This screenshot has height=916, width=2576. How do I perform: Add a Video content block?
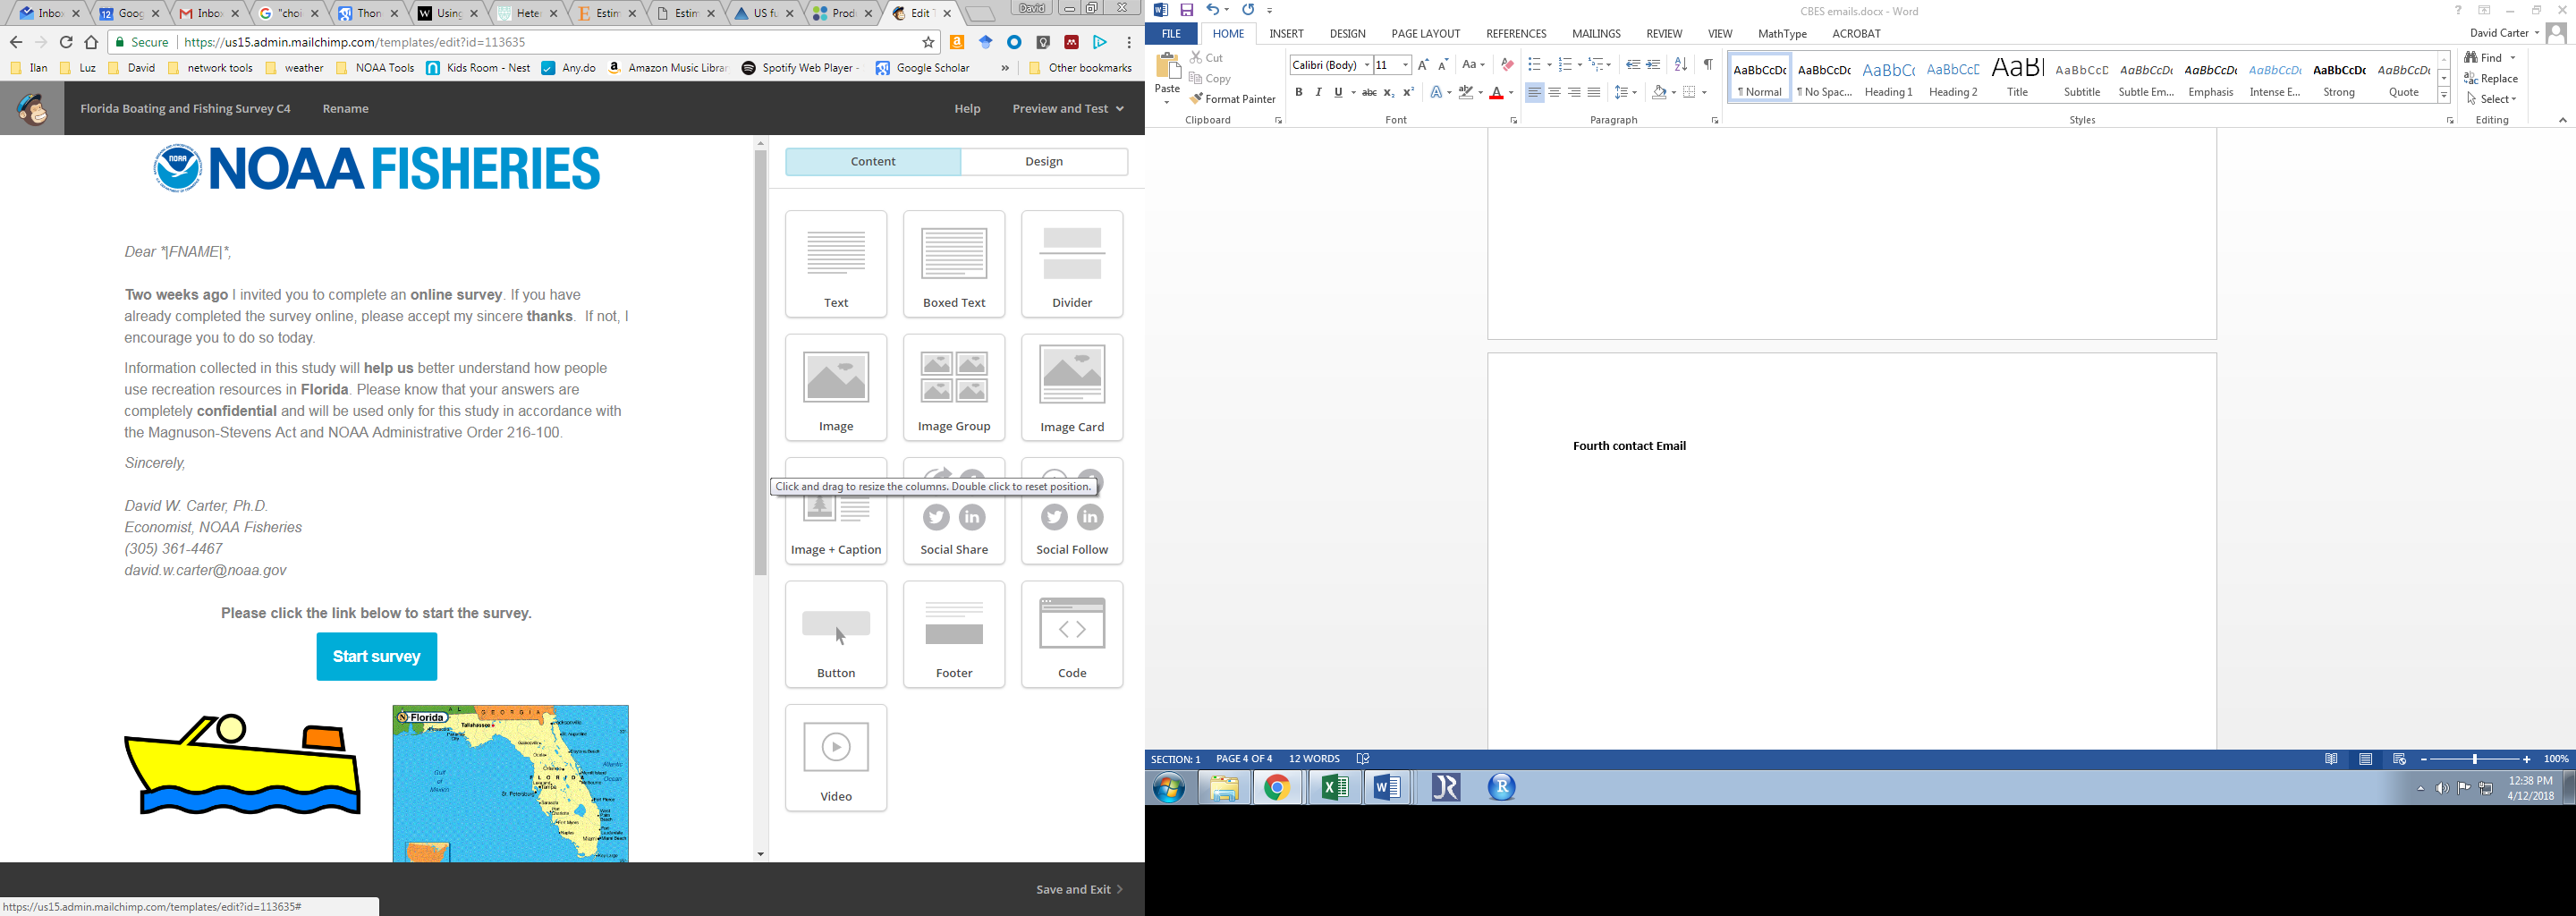pos(836,758)
